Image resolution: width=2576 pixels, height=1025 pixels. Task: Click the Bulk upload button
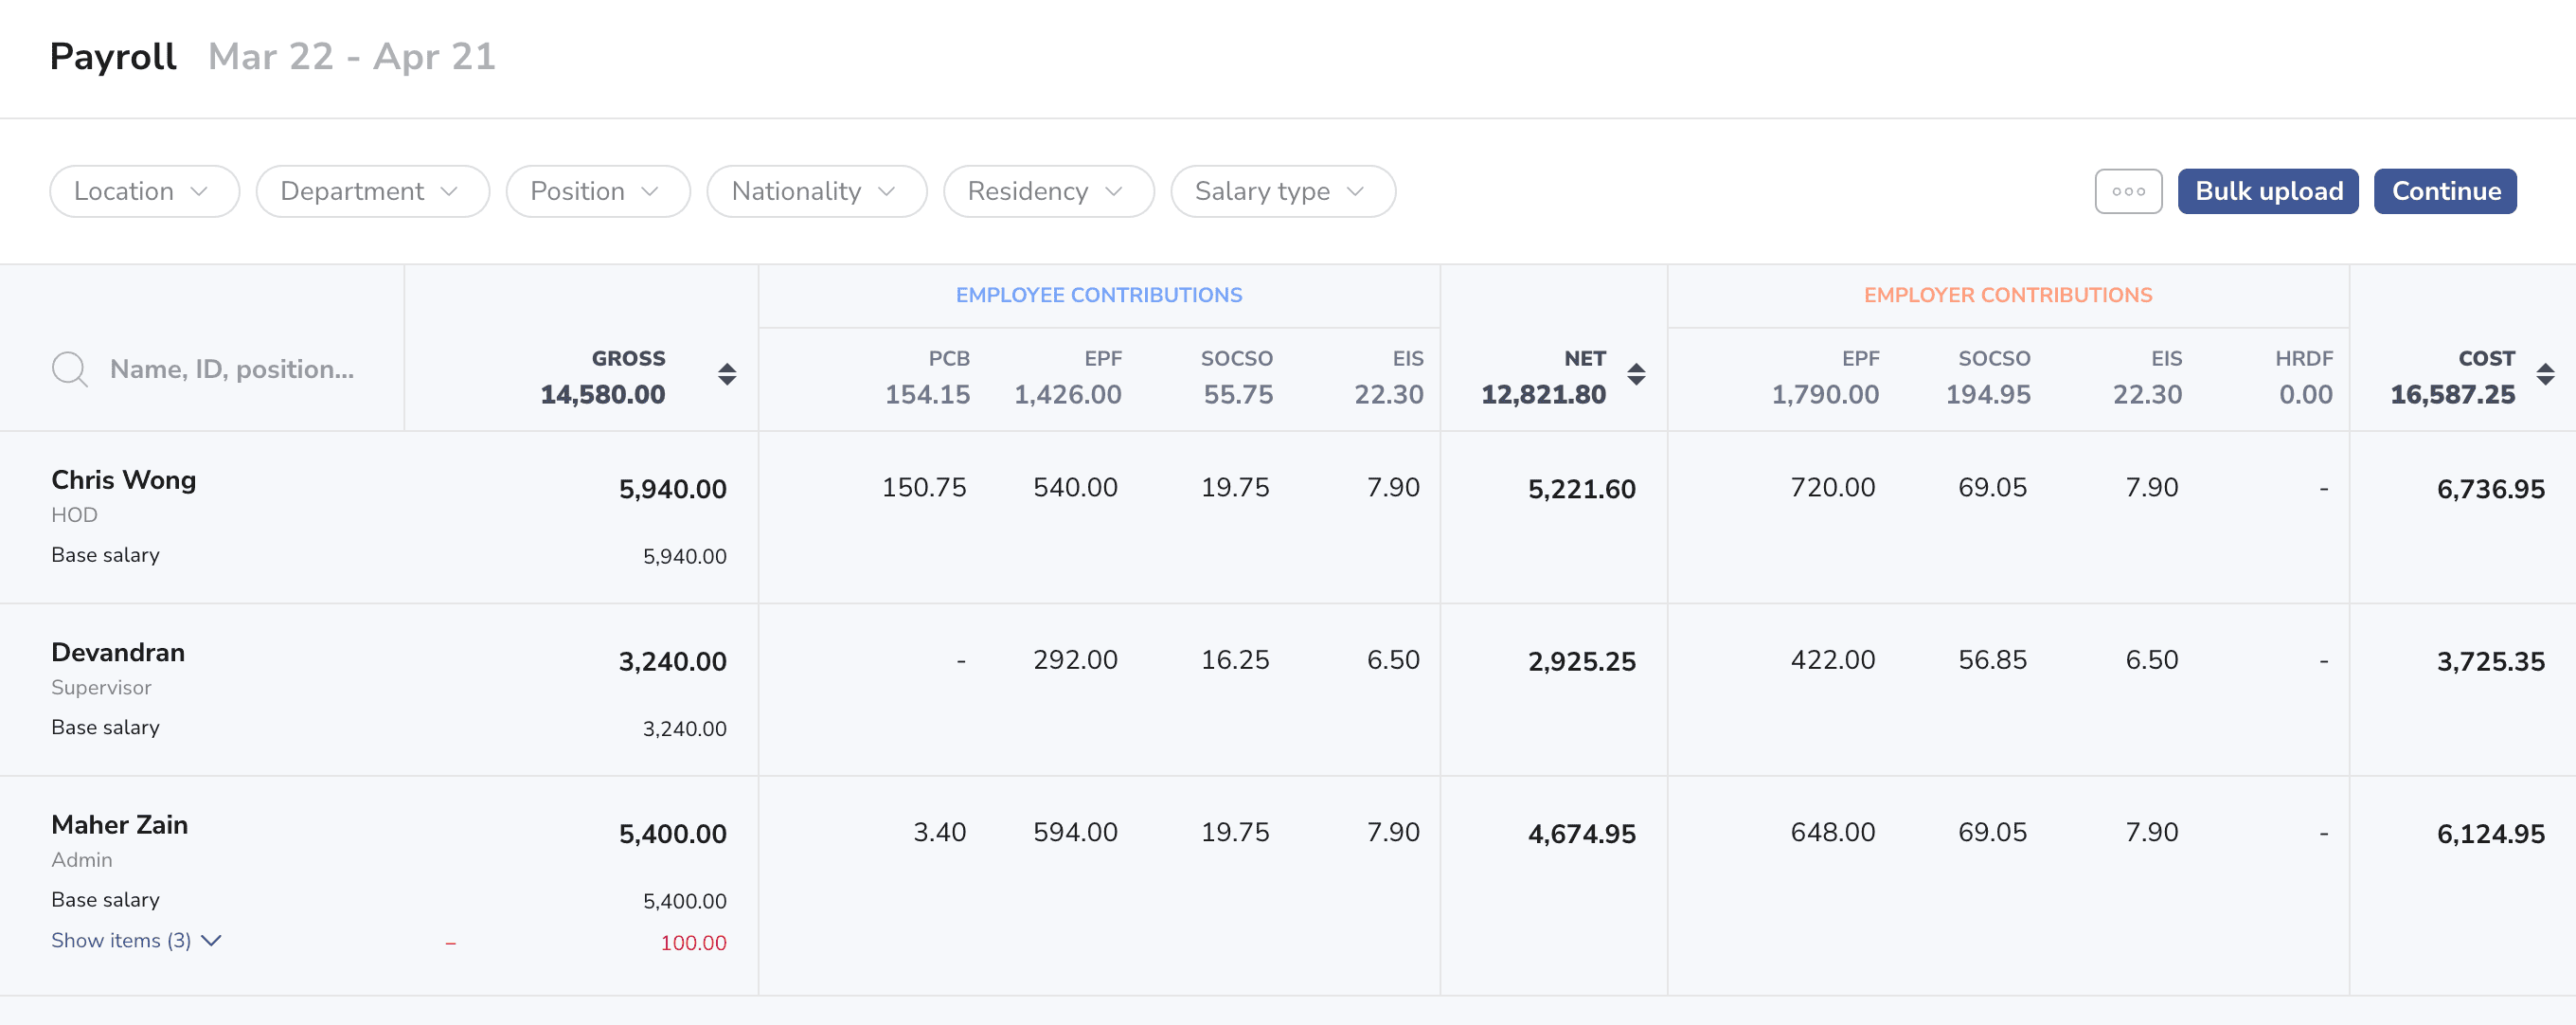point(2267,191)
